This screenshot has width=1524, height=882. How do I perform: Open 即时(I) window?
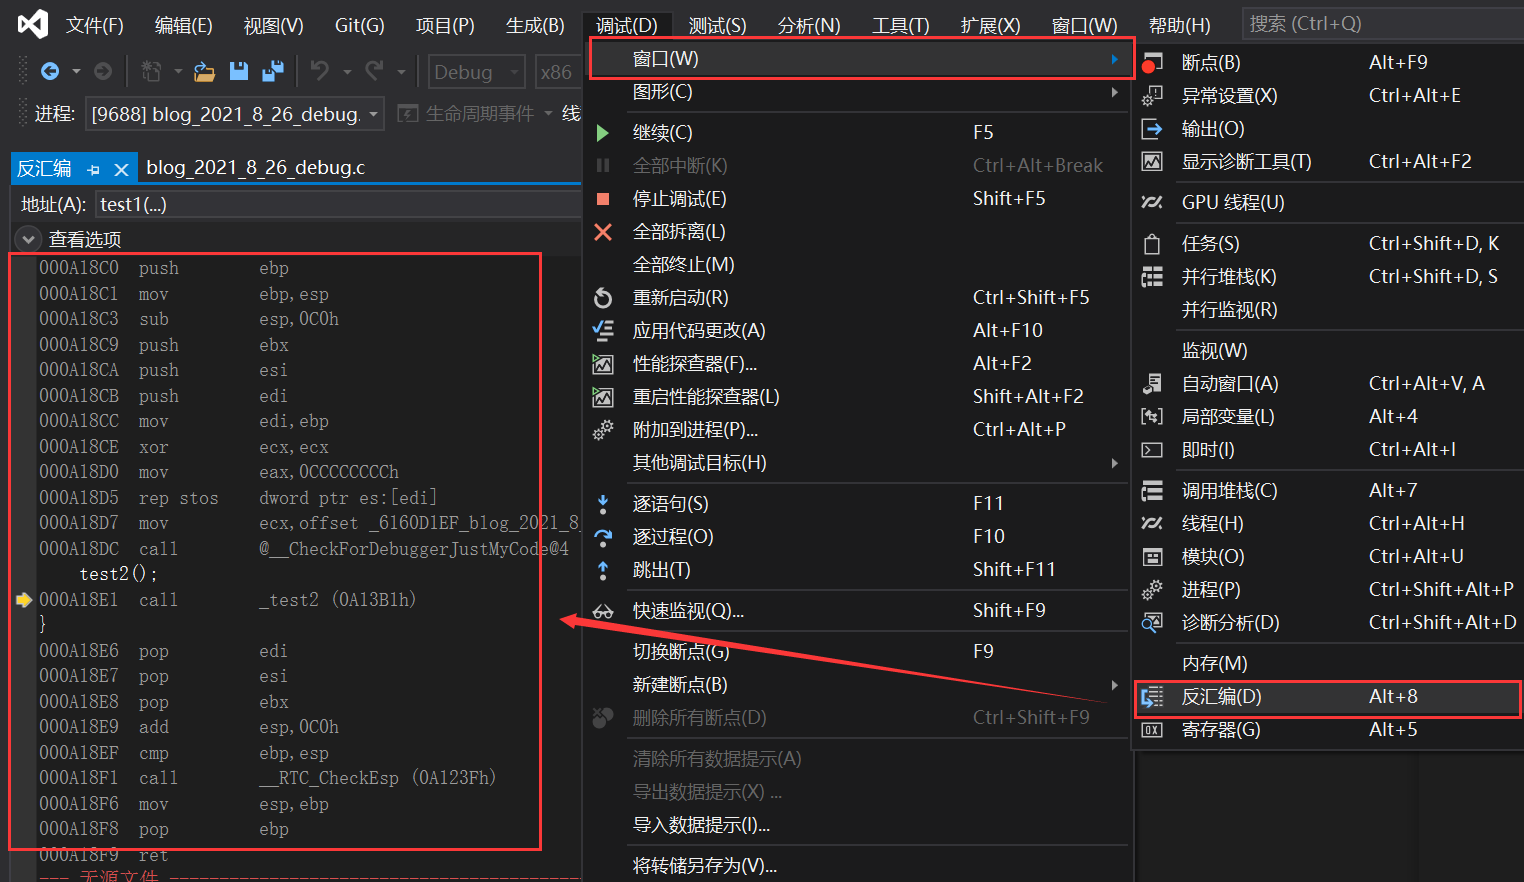(1328, 449)
